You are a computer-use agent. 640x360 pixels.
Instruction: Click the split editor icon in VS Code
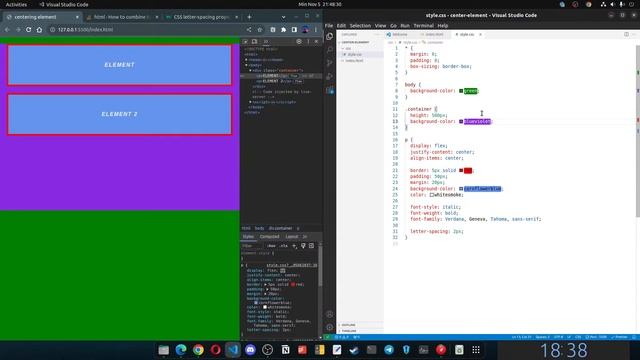(x=626, y=35)
